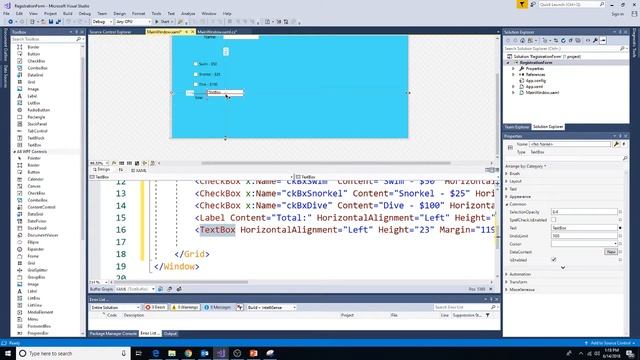This screenshot has width=640, height=360.
Task: Toggle the Dive checkbox in designer
Action: (196, 84)
